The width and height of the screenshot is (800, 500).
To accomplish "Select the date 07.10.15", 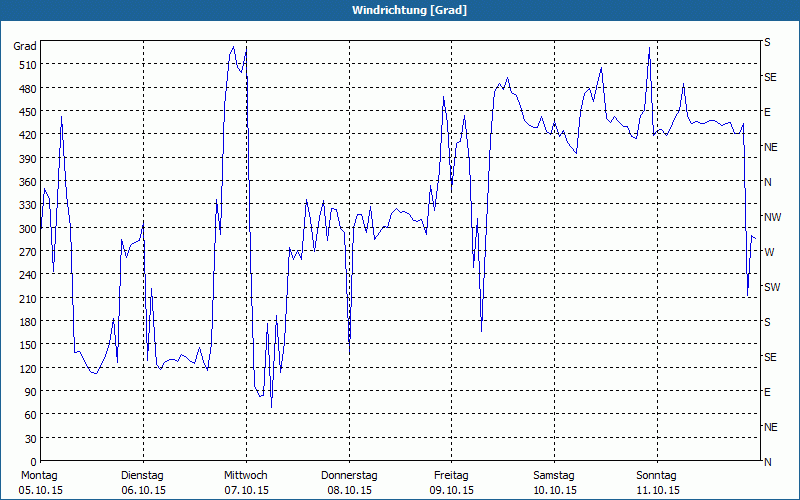I will point(246,490).
